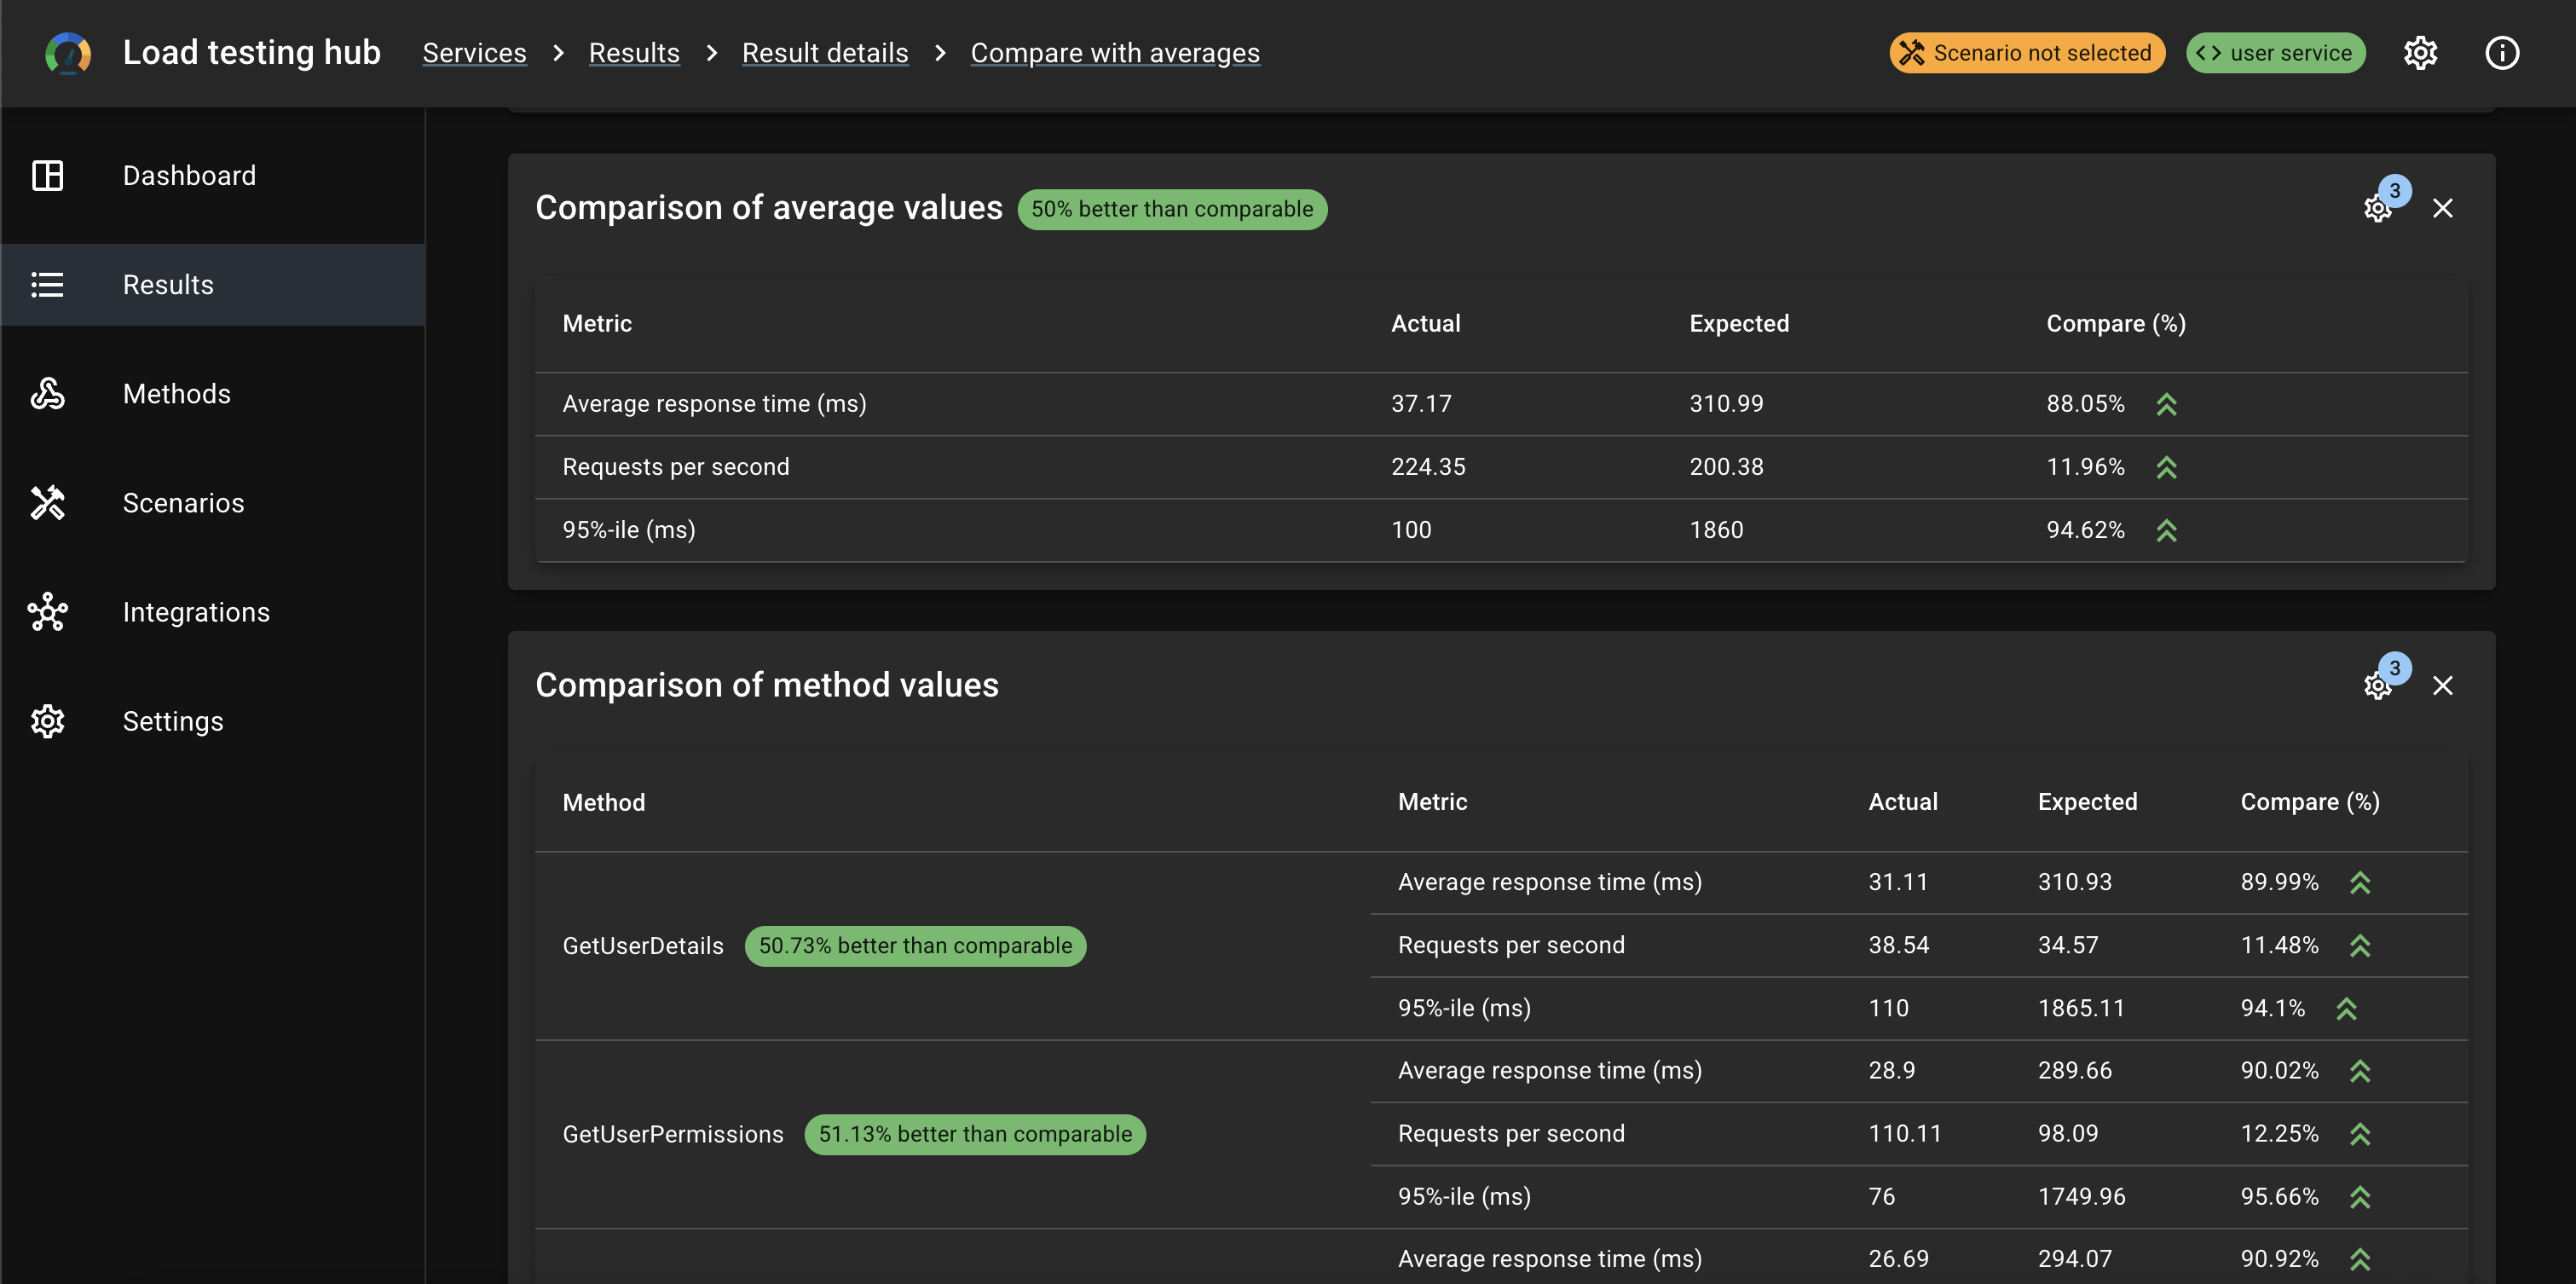Click the 51.13% better than comparable badge
Image resolution: width=2576 pixels, height=1284 pixels.
[x=975, y=1134]
